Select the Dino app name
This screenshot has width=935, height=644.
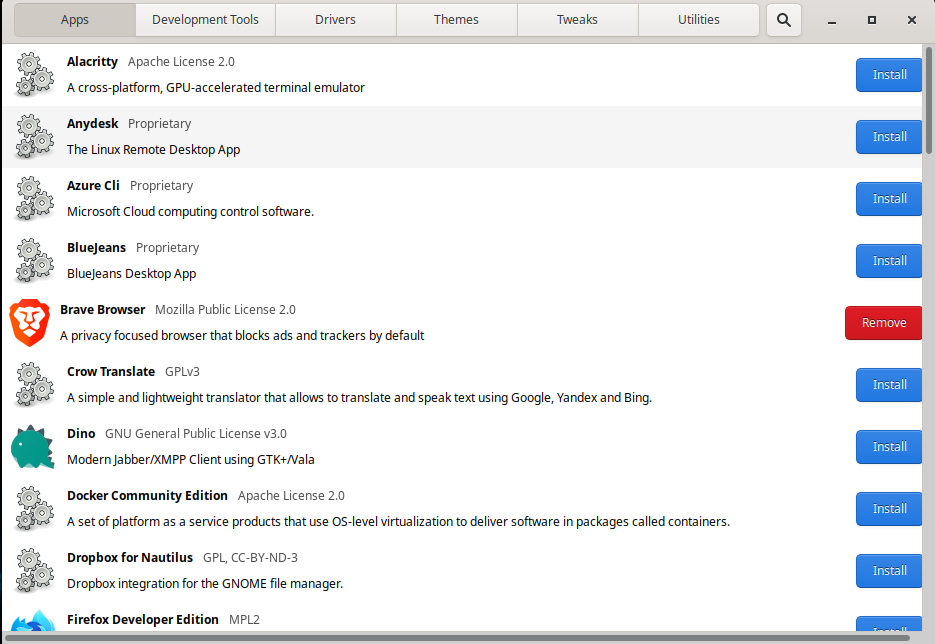pyautogui.click(x=81, y=434)
